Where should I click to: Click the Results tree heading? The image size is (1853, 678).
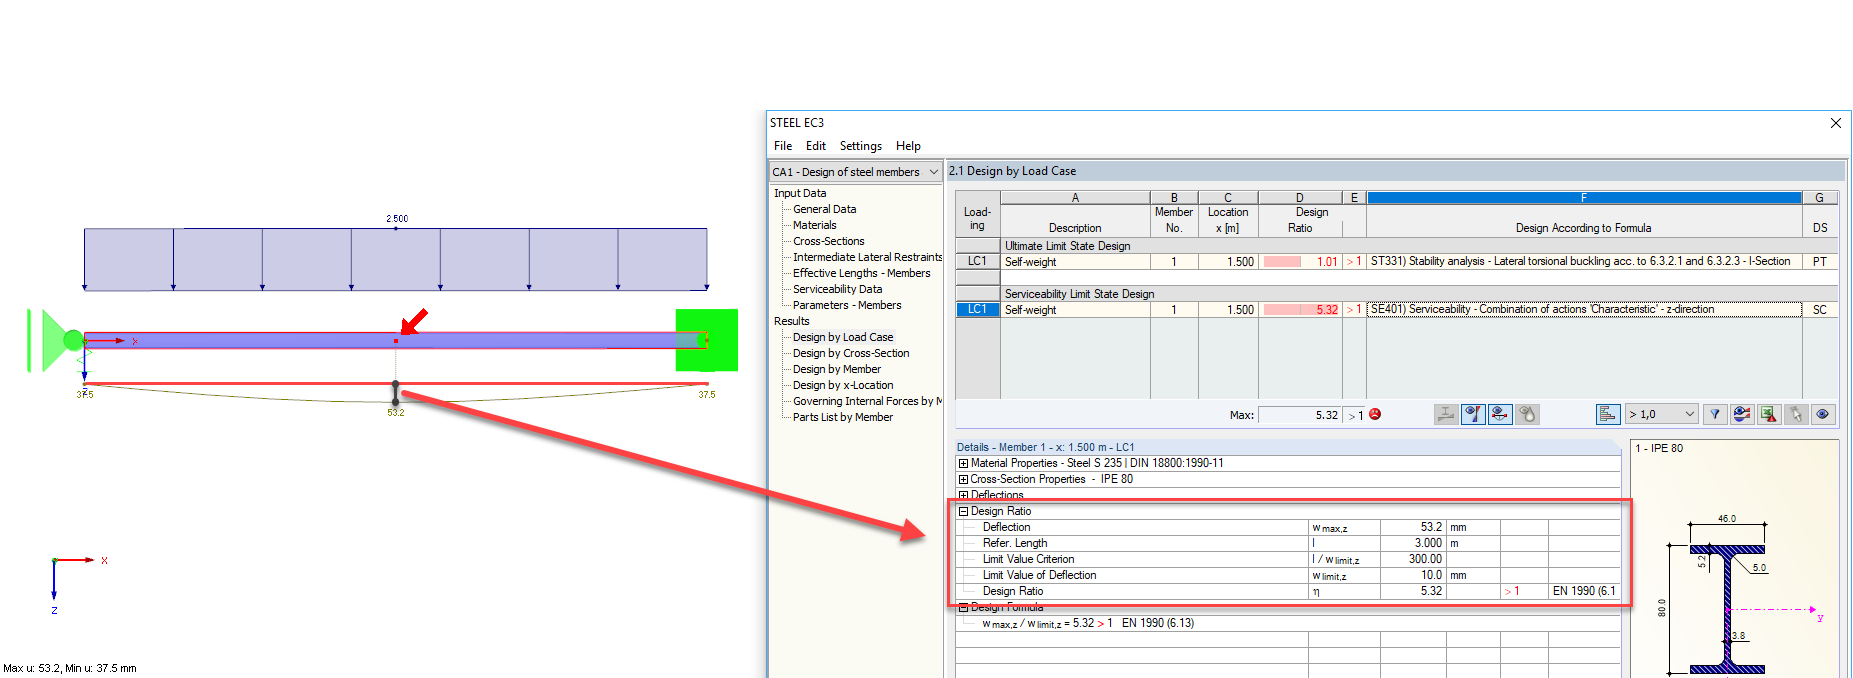[x=791, y=321]
